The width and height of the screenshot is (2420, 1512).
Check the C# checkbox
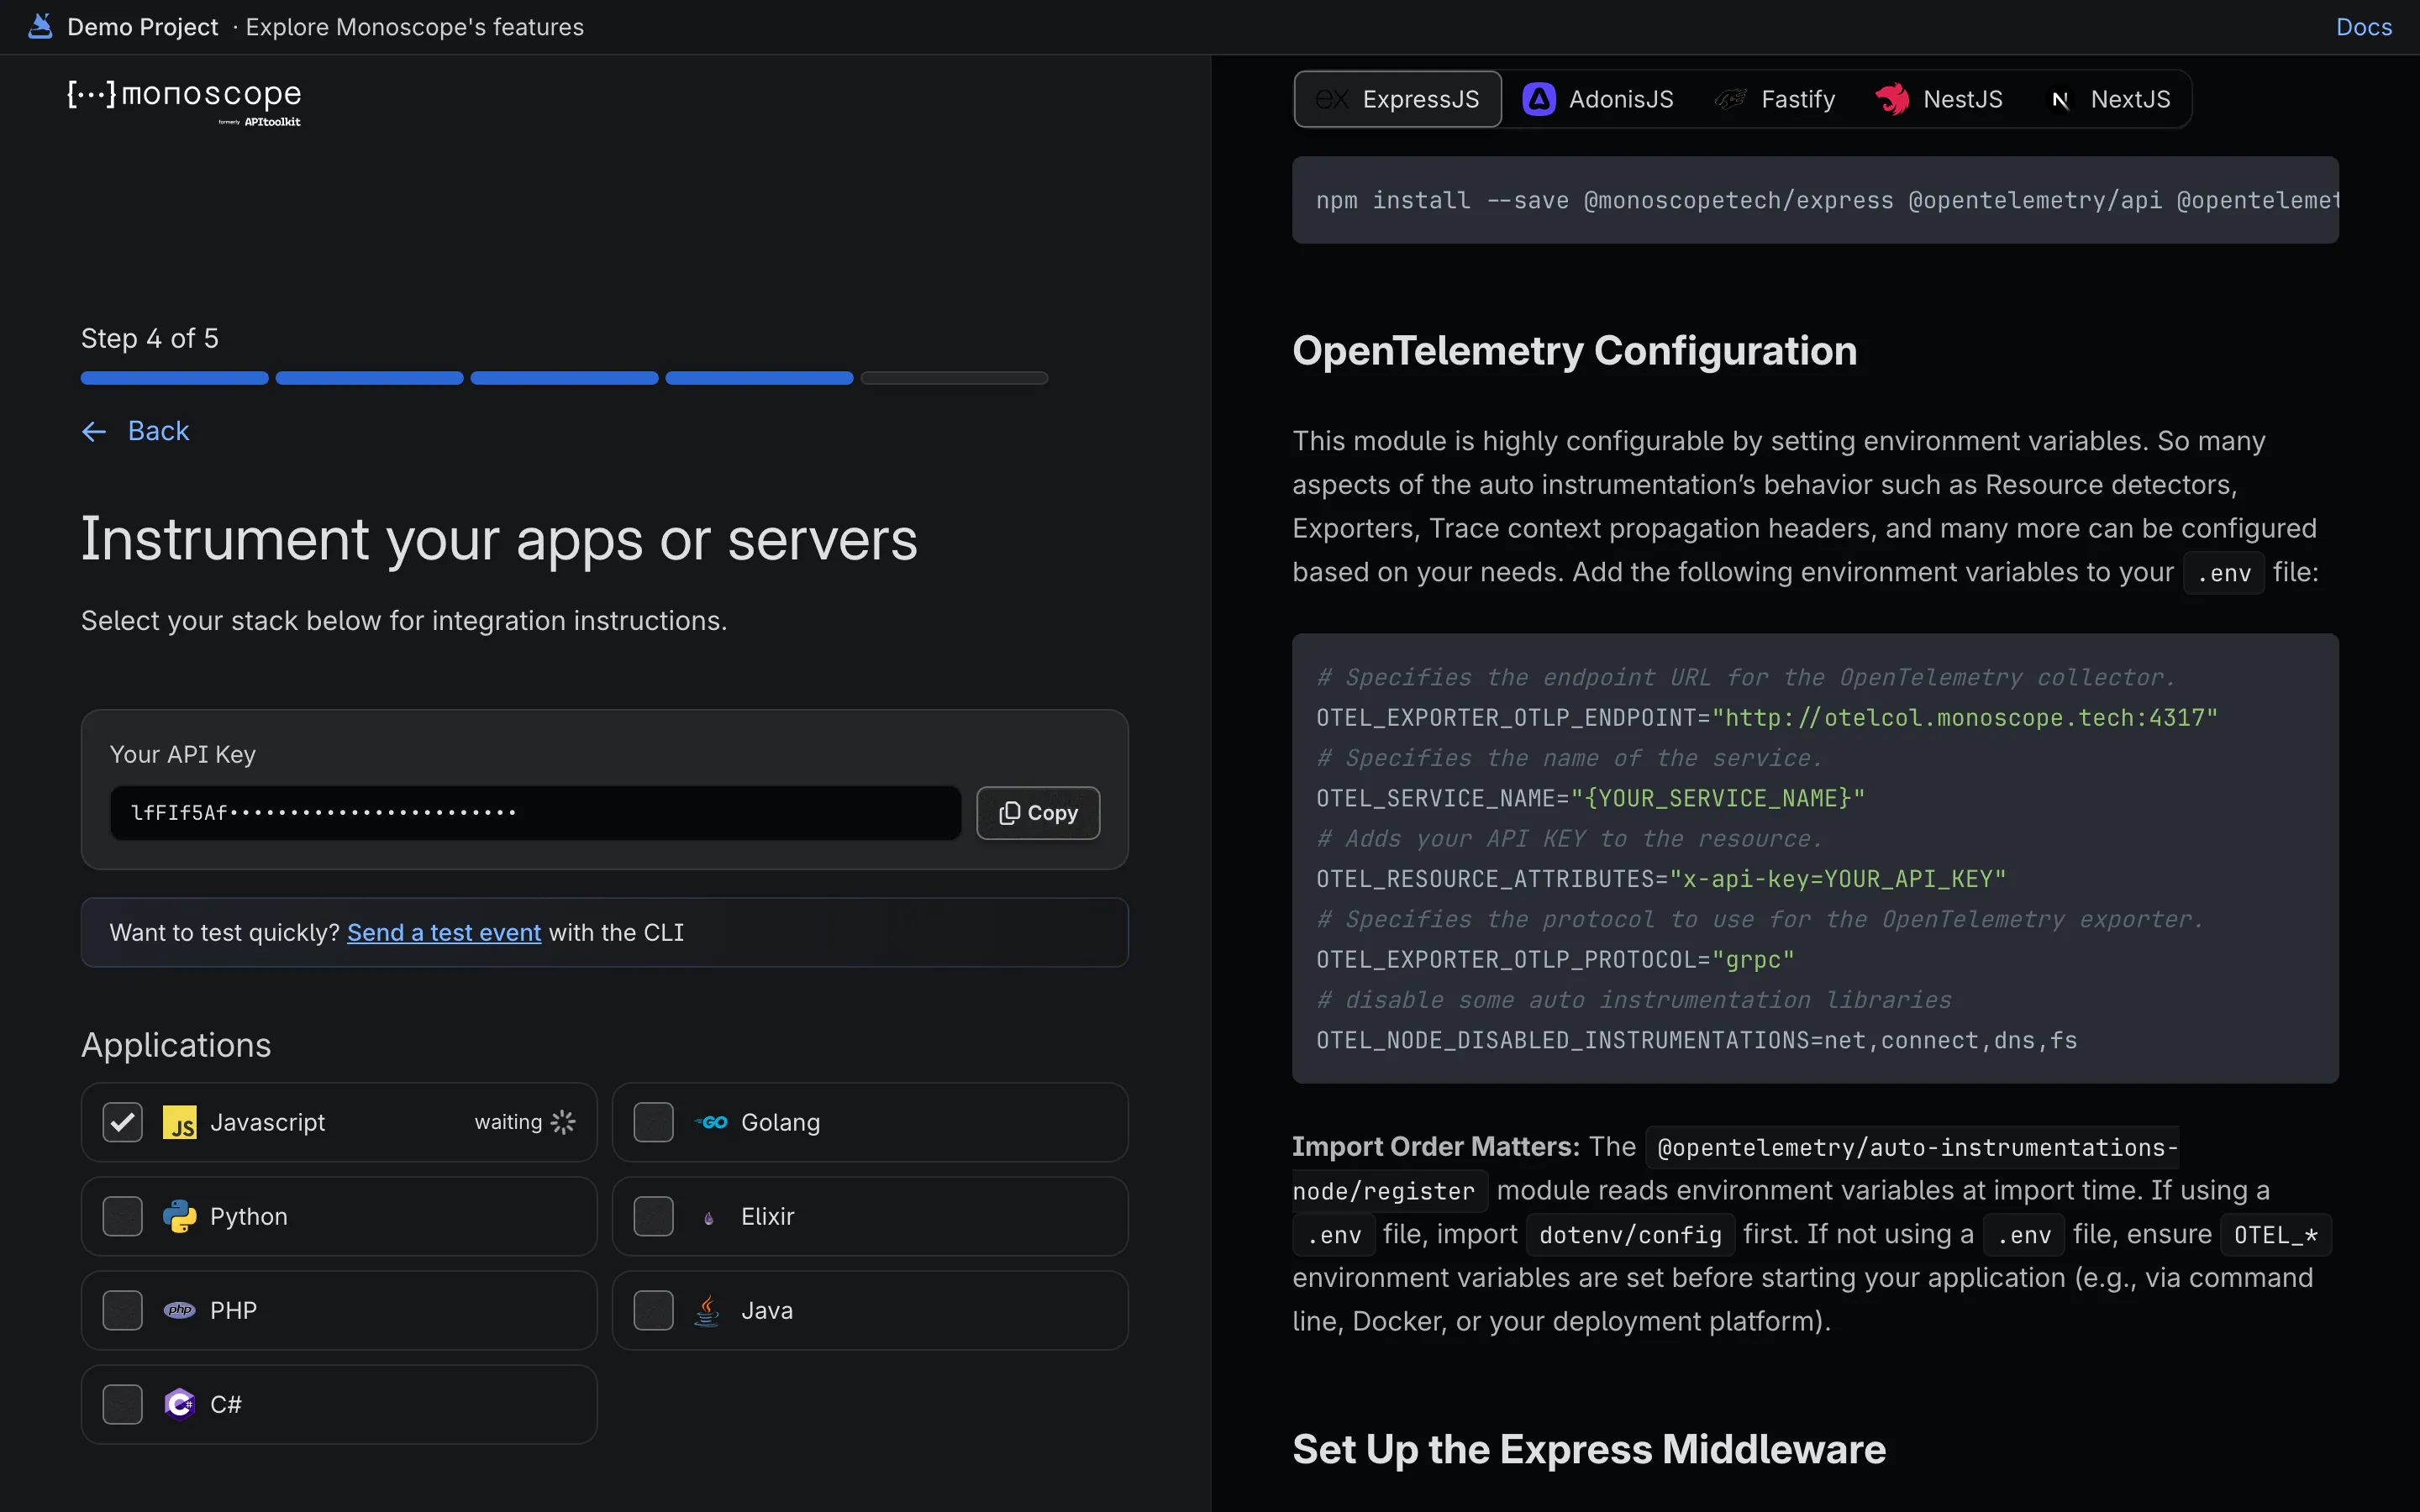pyautogui.click(x=123, y=1404)
